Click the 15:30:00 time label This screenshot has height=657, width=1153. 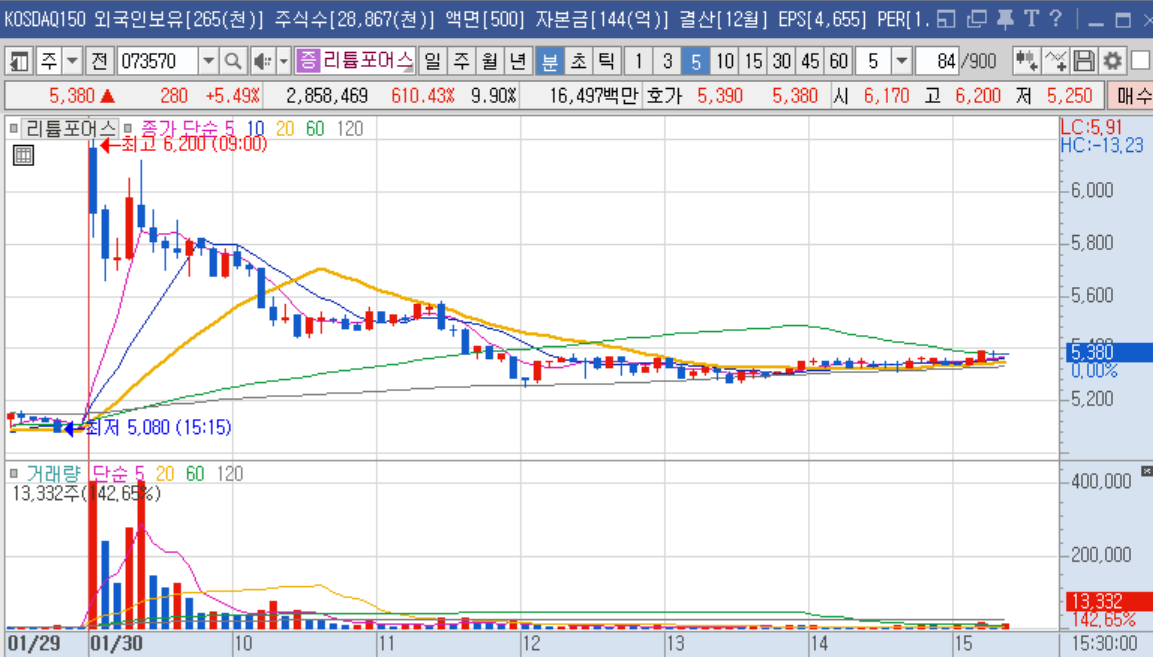[x=1104, y=644]
